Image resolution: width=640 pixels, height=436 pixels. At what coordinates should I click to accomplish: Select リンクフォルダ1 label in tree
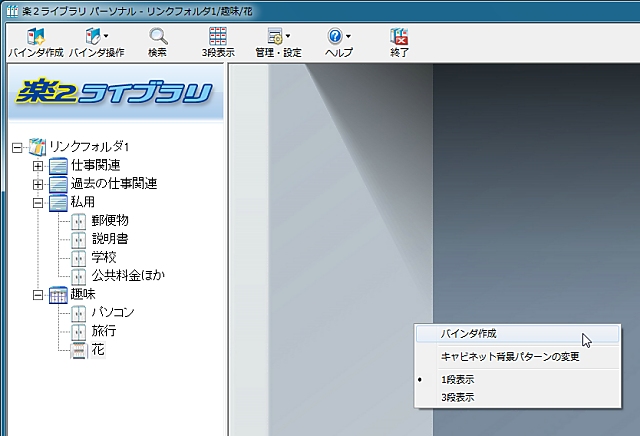click(89, 146)
